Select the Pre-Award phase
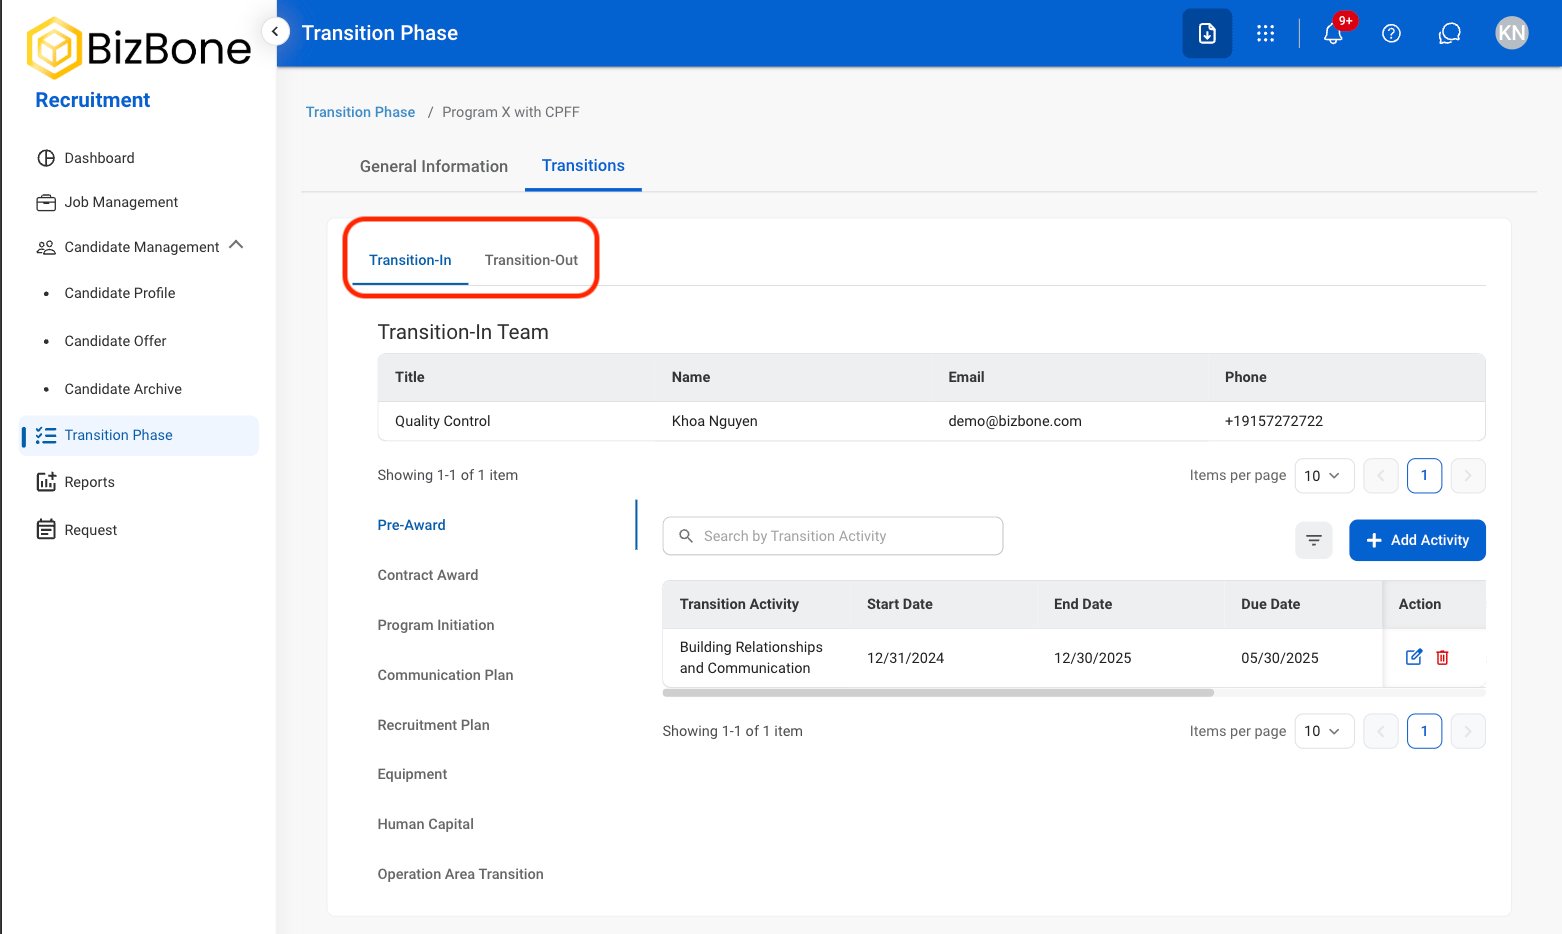The image size is (1562, 934). tap(412, 525)
